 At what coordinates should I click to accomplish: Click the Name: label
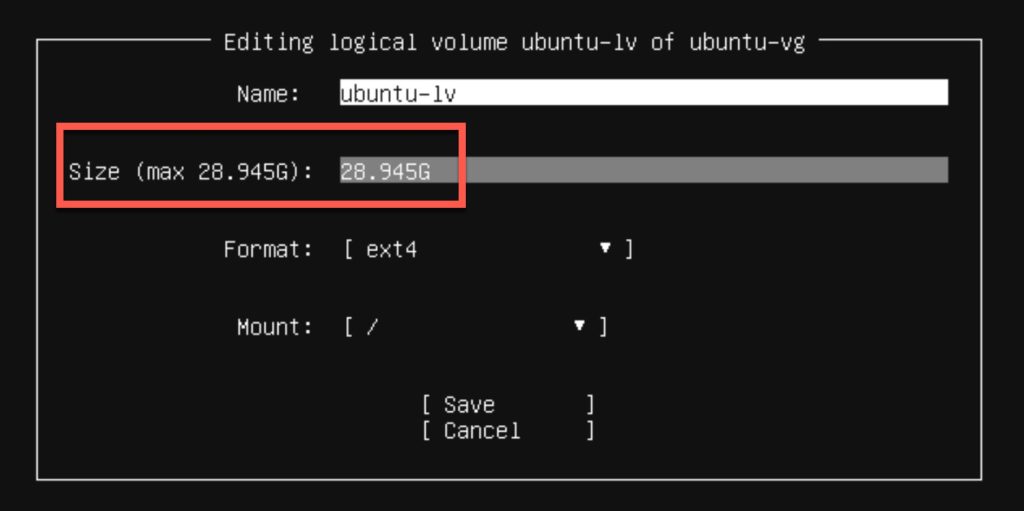coord(268,94)
